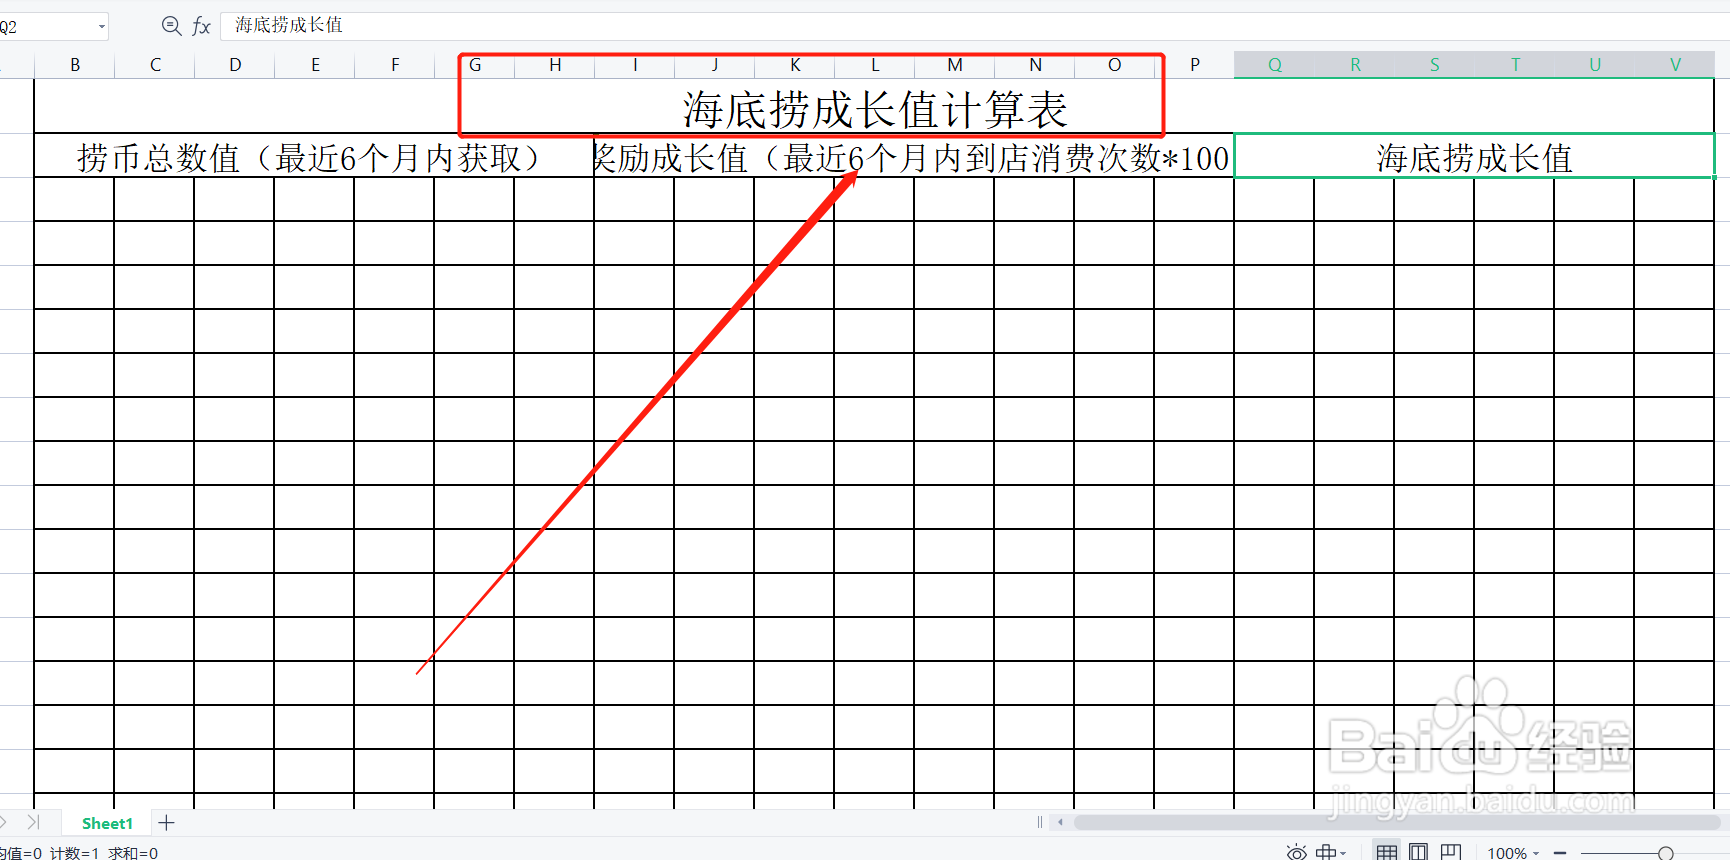
Task: Click the 计数=1 status bar entry
Action: [x=75, y=853]
